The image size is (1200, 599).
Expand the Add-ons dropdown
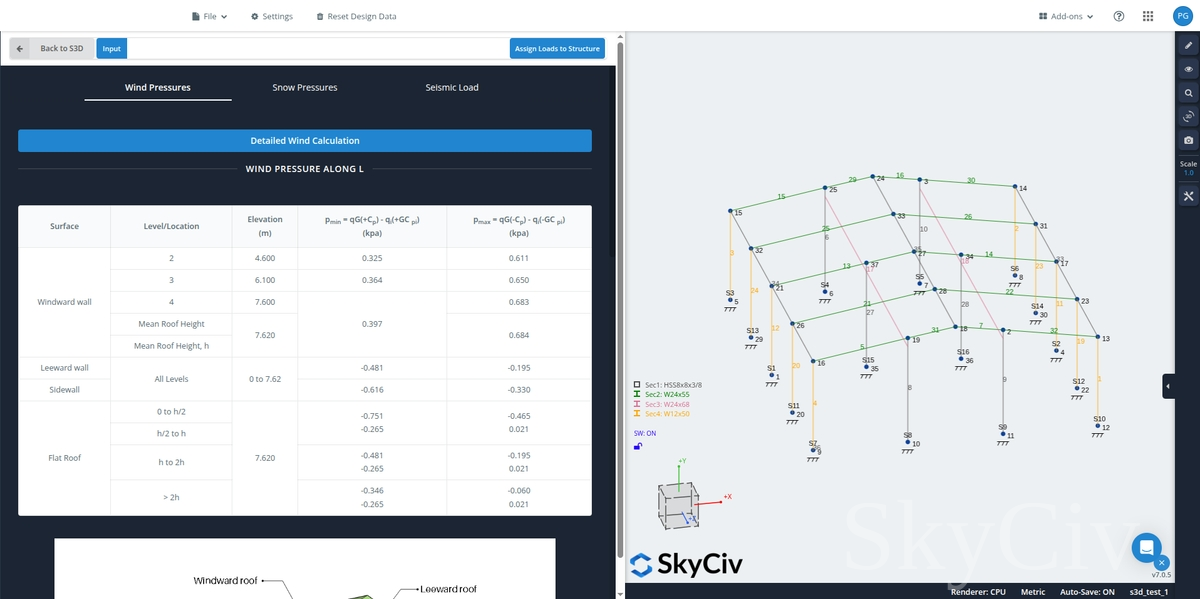(1066, 17)
